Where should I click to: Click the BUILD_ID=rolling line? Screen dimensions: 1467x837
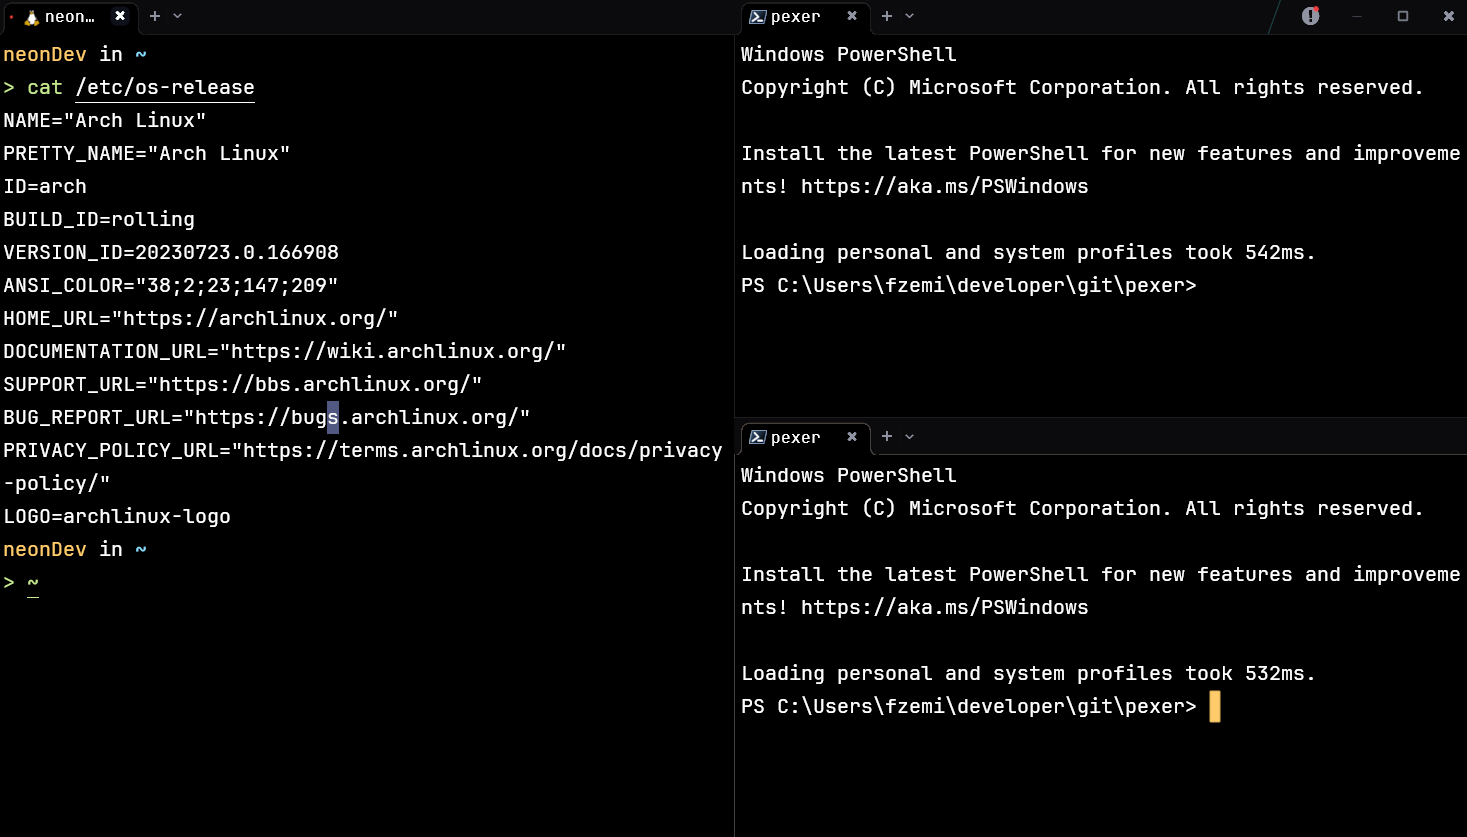[x=99, y=220]
